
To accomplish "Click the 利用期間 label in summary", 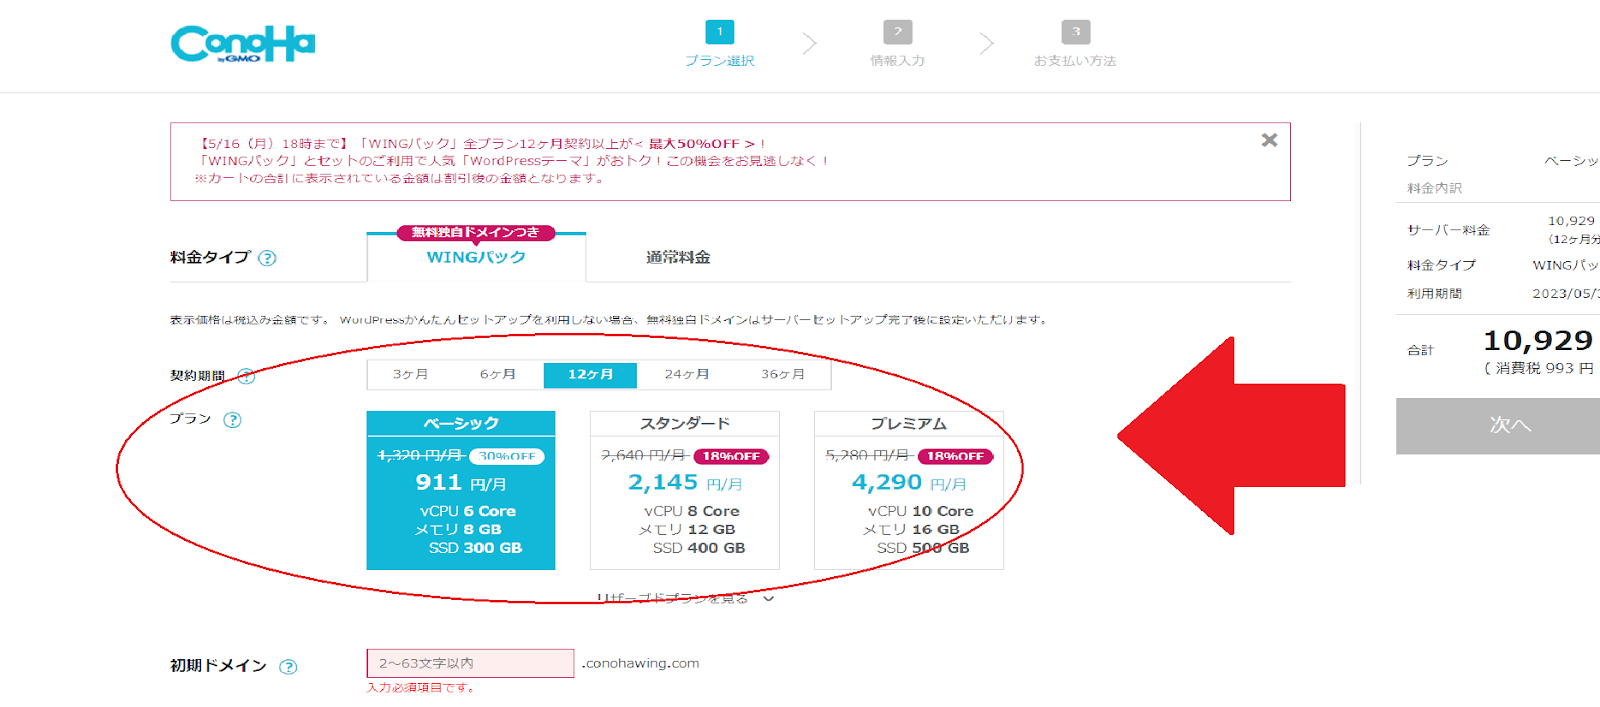I will [x=1434, y=293].
